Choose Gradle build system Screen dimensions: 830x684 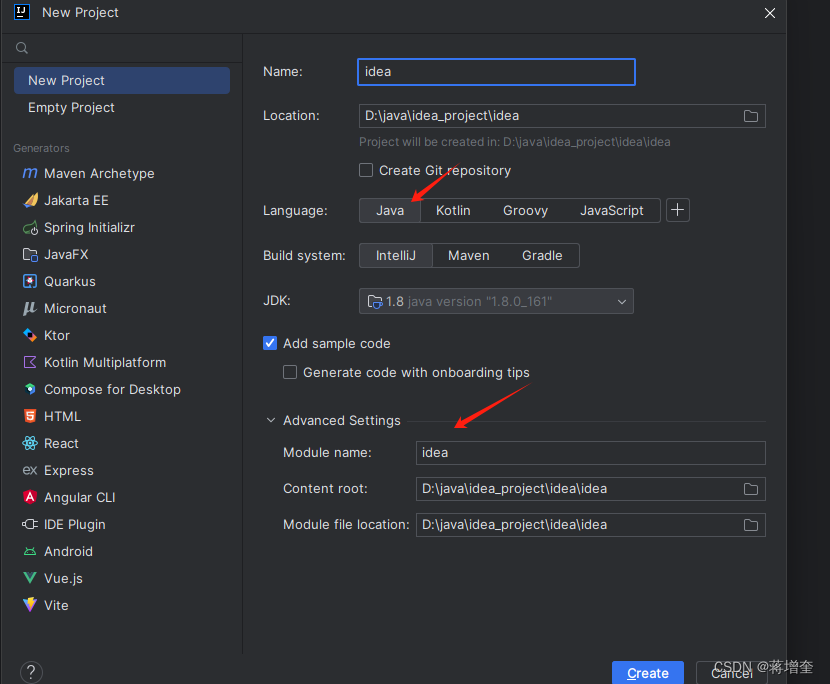click(542, 255)
